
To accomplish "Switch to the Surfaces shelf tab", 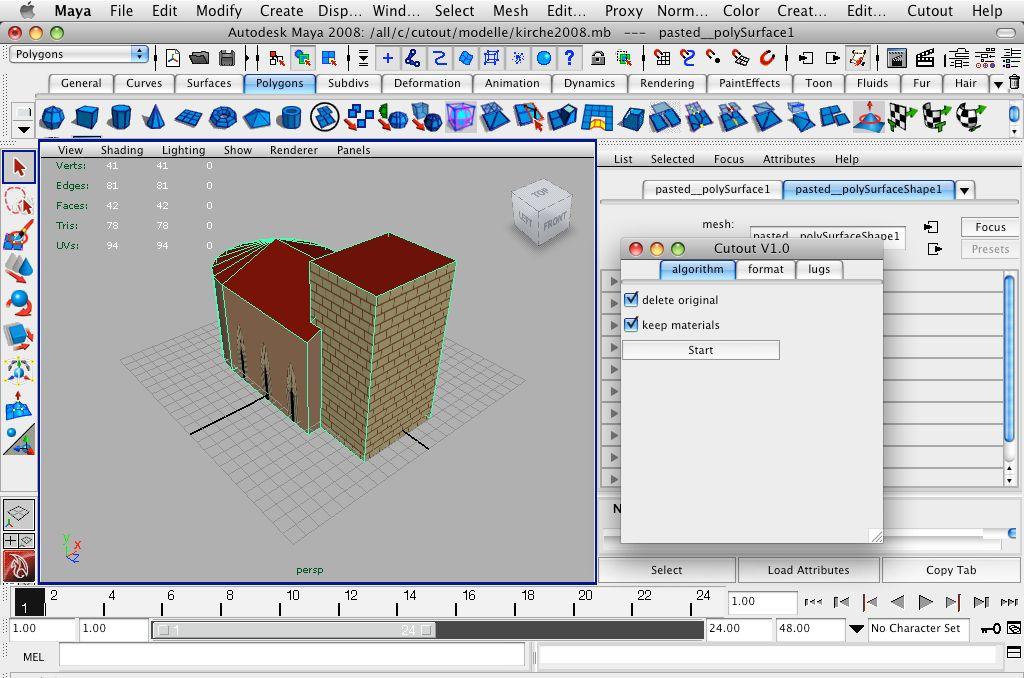I will 209,83.
